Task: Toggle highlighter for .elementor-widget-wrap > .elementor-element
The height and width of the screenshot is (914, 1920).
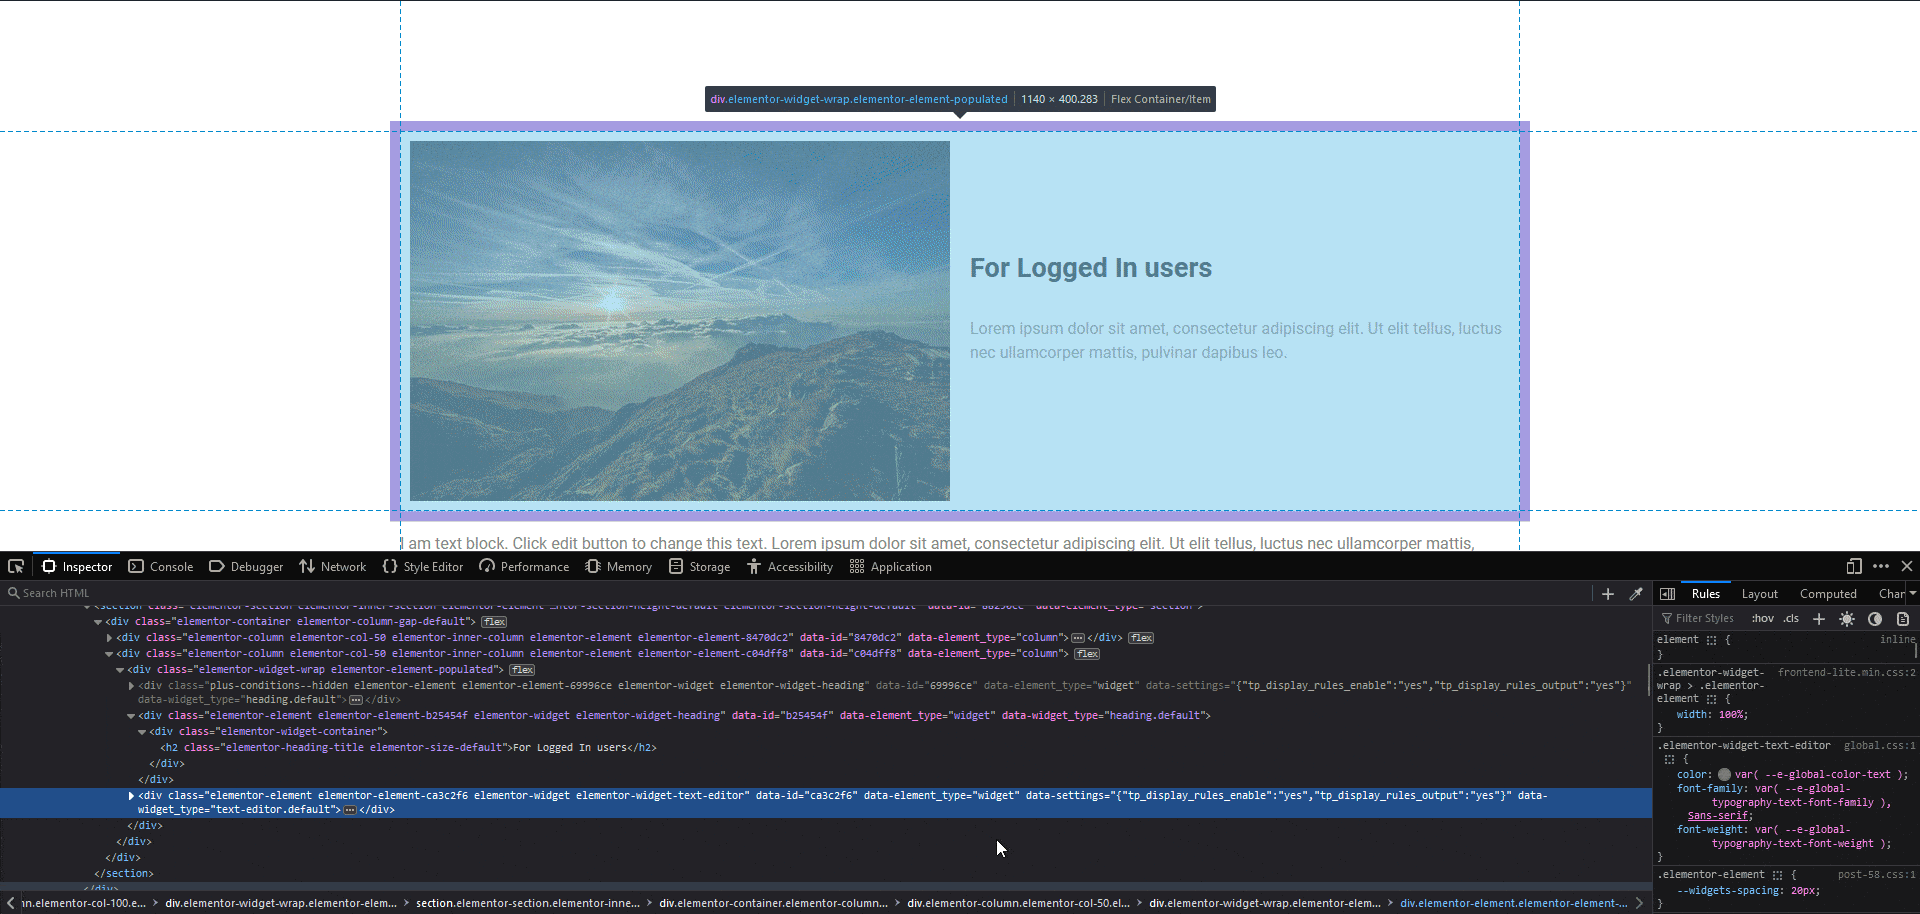Action: pos(1711,699)
